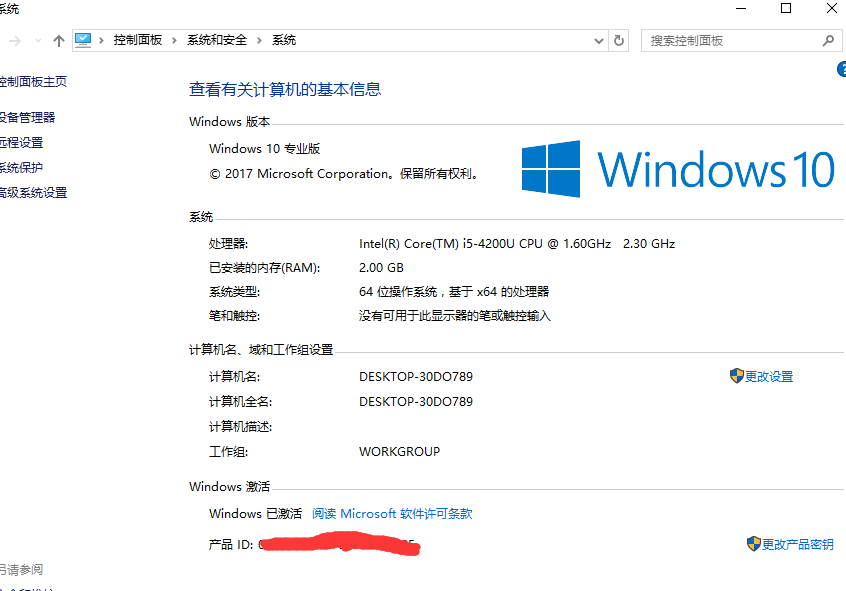
Task: Click the search magnifier icon
Action: pos(828,40)
